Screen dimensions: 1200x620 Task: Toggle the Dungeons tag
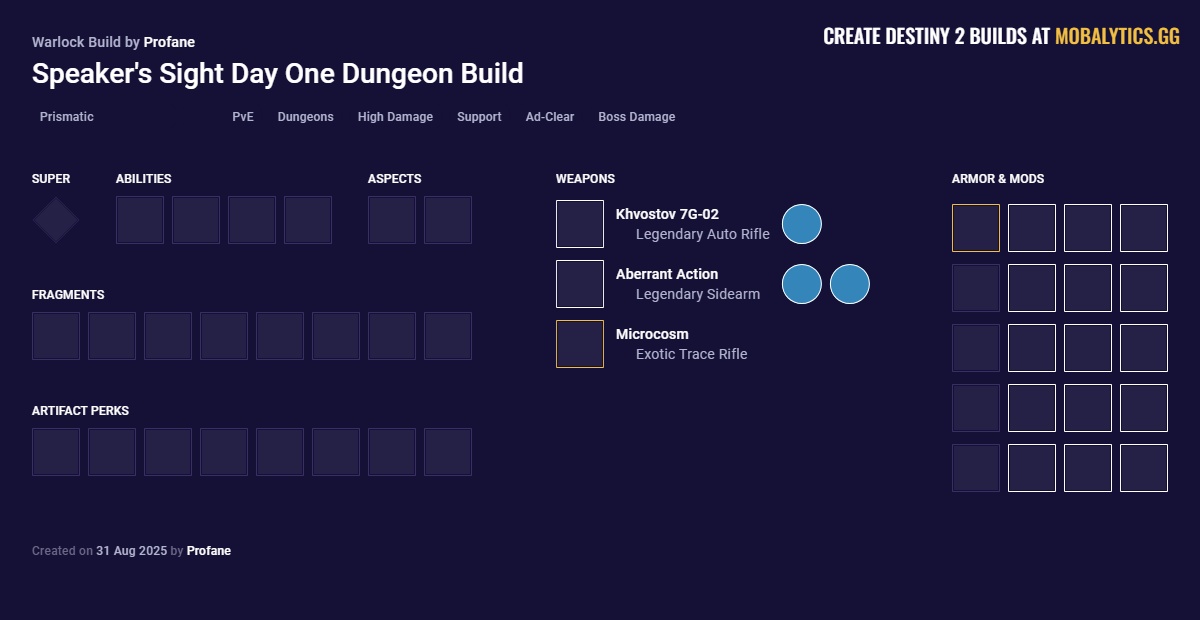(305, 117)
